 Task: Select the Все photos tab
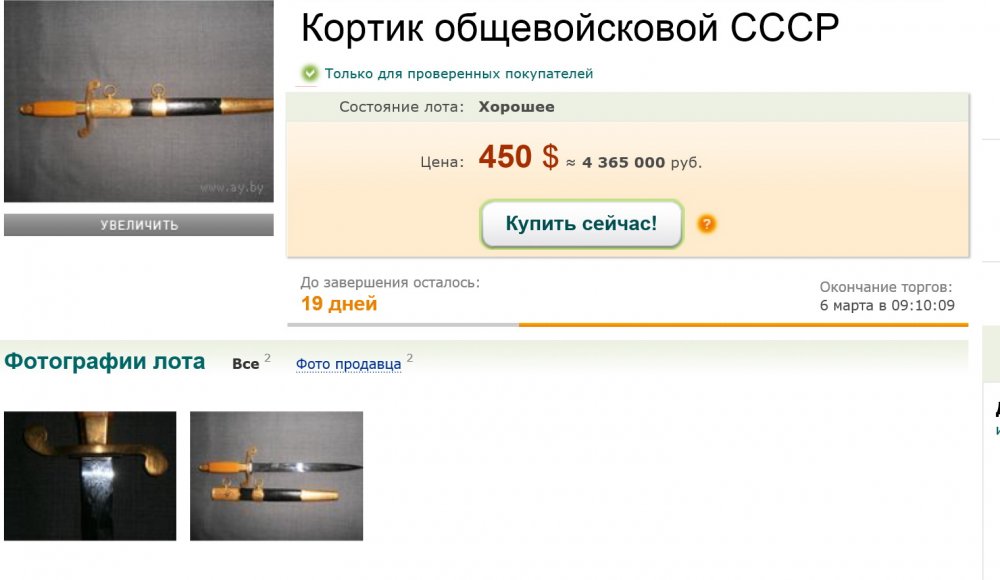[x=246, y=364]
